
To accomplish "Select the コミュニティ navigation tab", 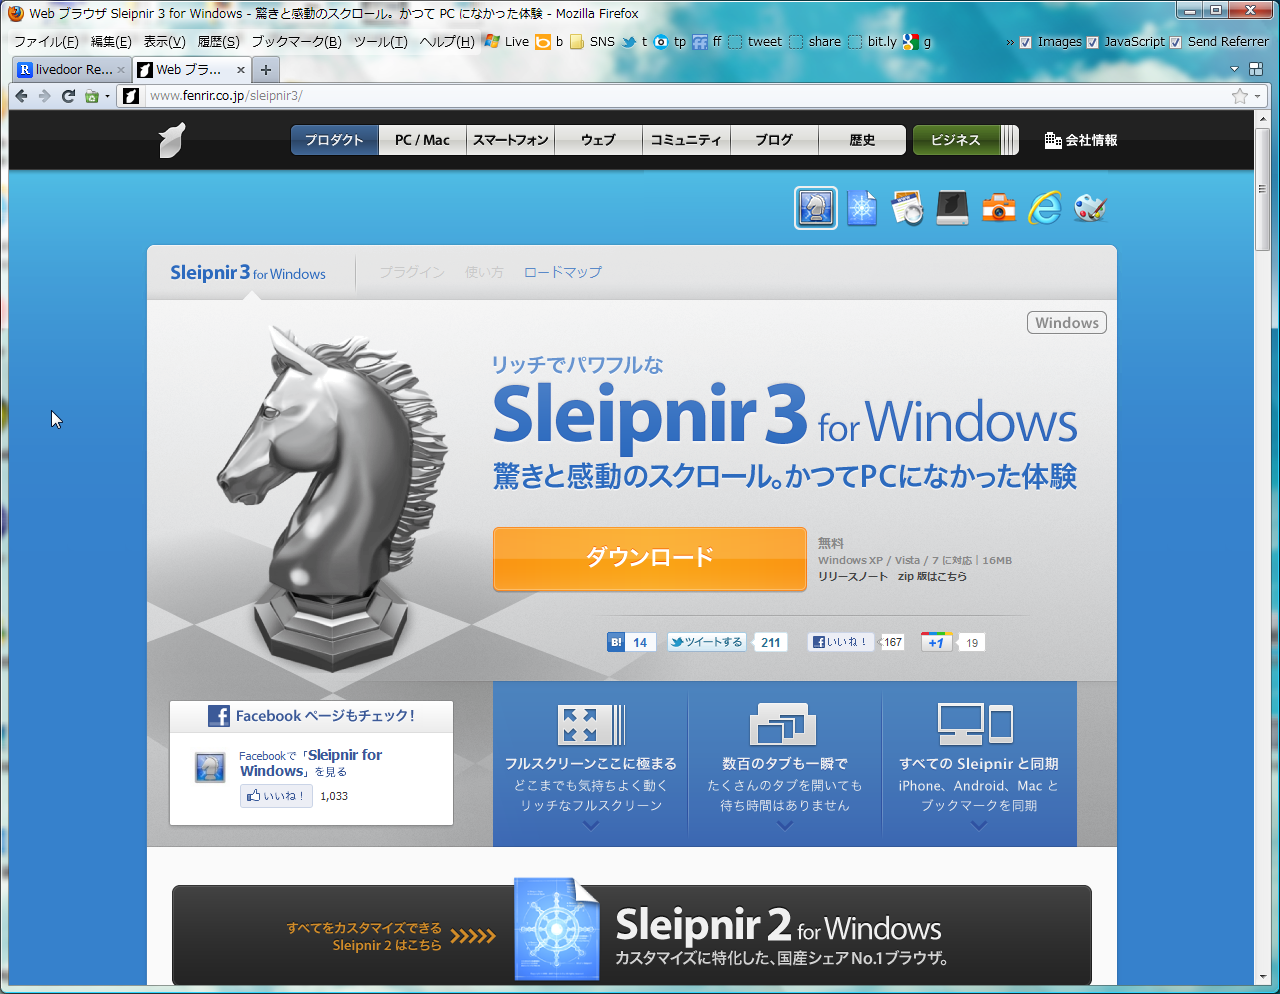I will click(686, 140).
